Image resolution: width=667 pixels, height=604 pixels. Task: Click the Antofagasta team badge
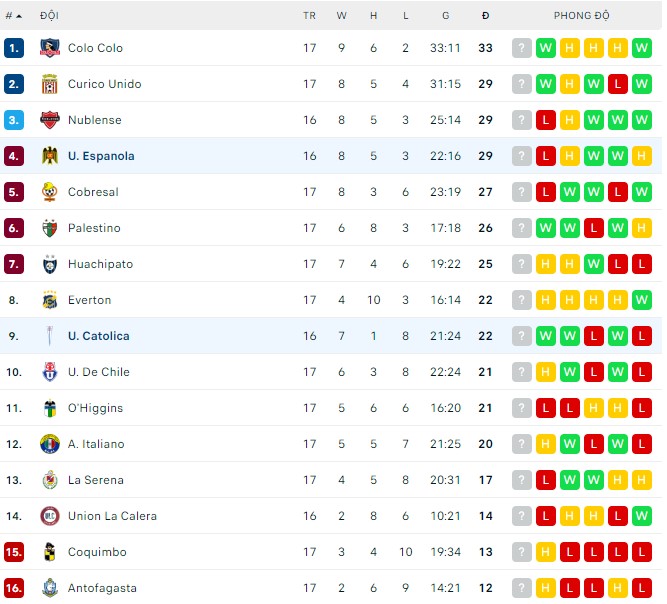pos(50,588)
